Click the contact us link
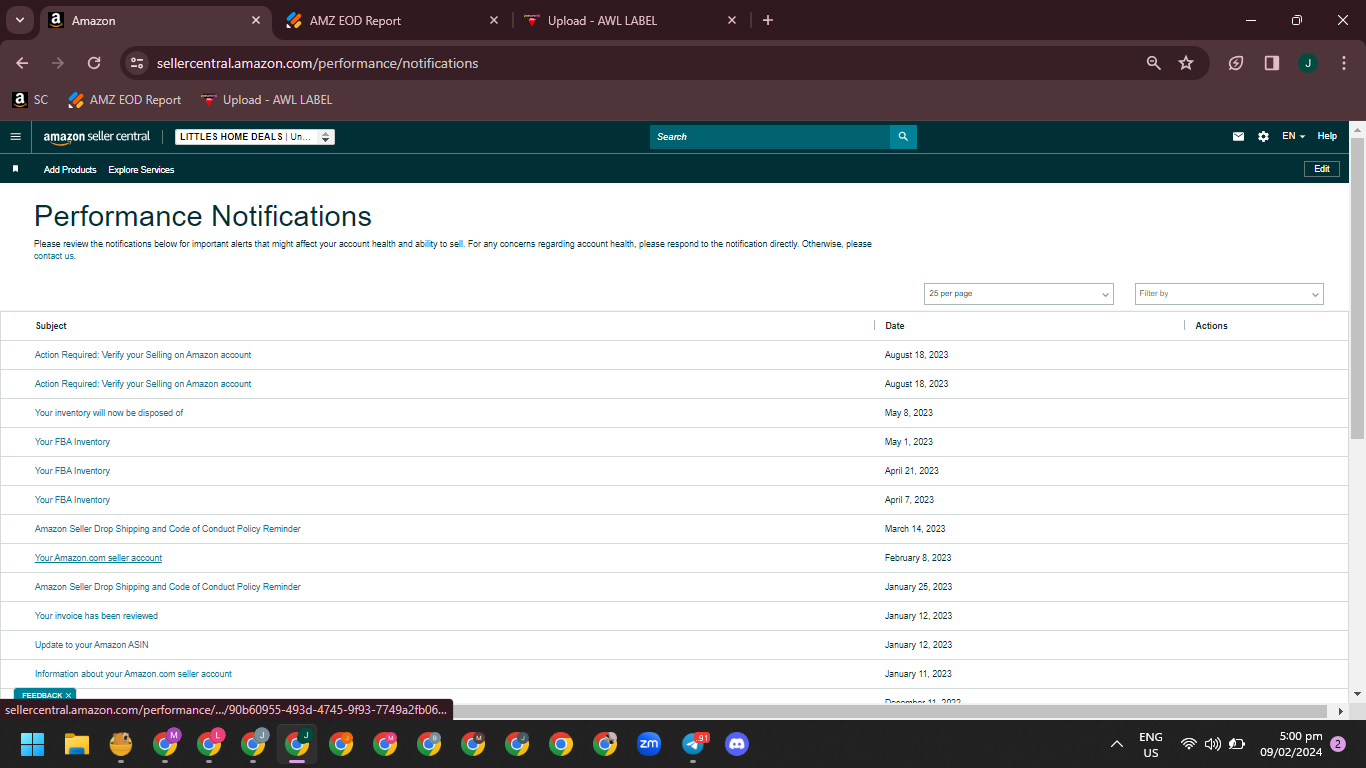Viewport: 1366px width, 768px height. pyautogui.click(x=54, y=256)
